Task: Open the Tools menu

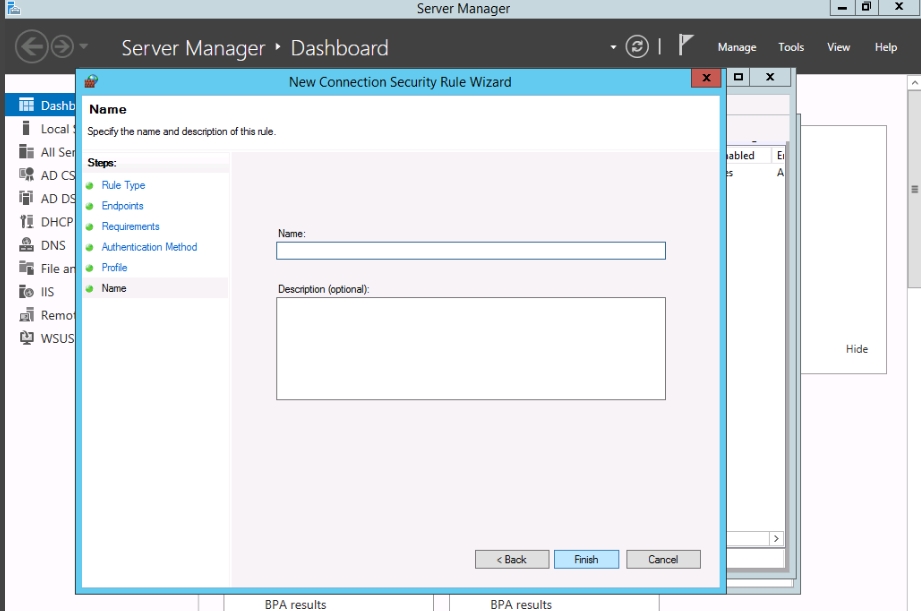Action: click(791, 47)
